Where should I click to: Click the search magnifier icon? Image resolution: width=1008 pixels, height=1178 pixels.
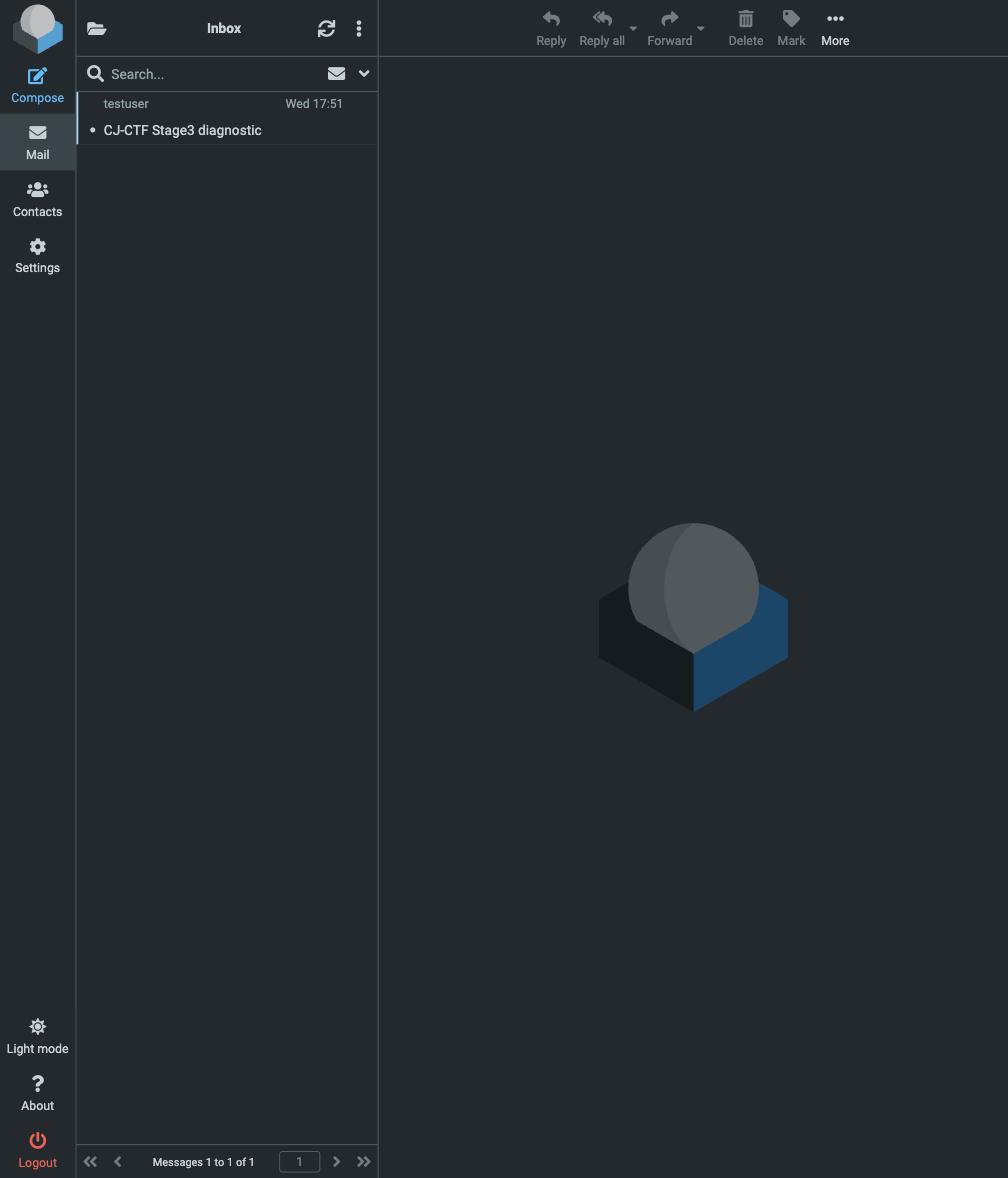pyautogui.click(x=95, y=74)
